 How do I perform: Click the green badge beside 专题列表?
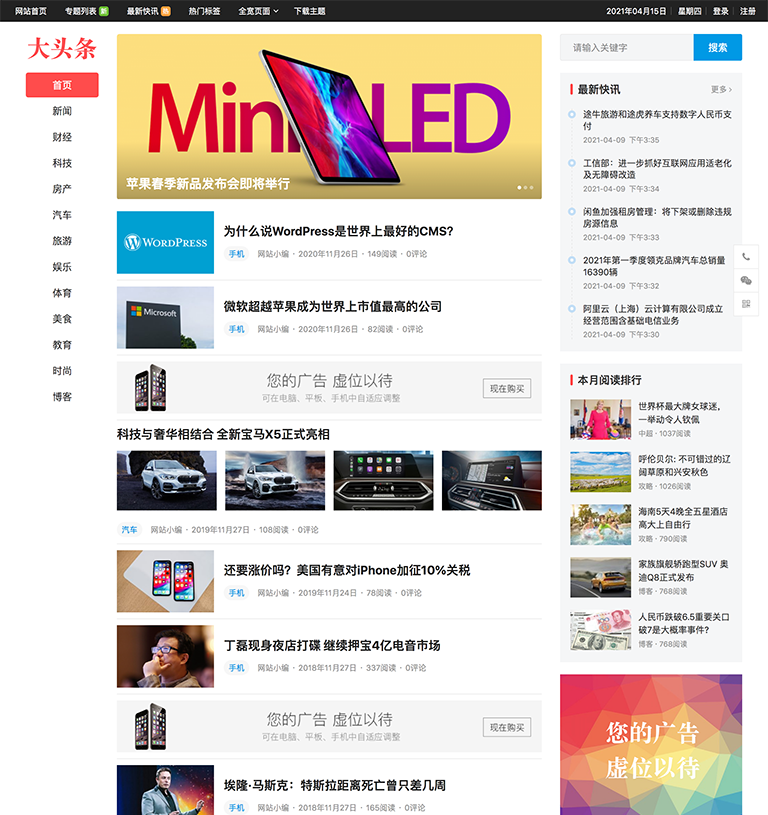104,11
